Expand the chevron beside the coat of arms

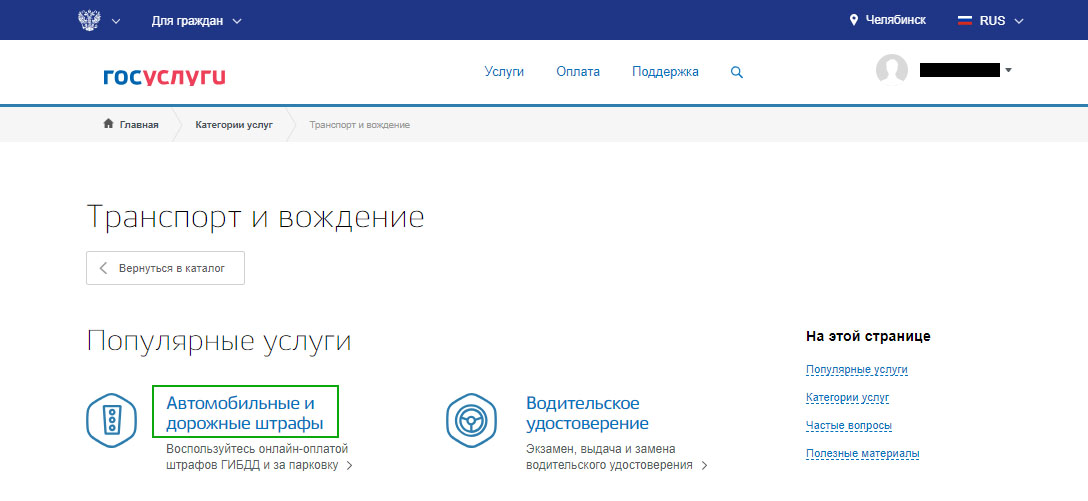pyautogui.click(x=116, y=21)
